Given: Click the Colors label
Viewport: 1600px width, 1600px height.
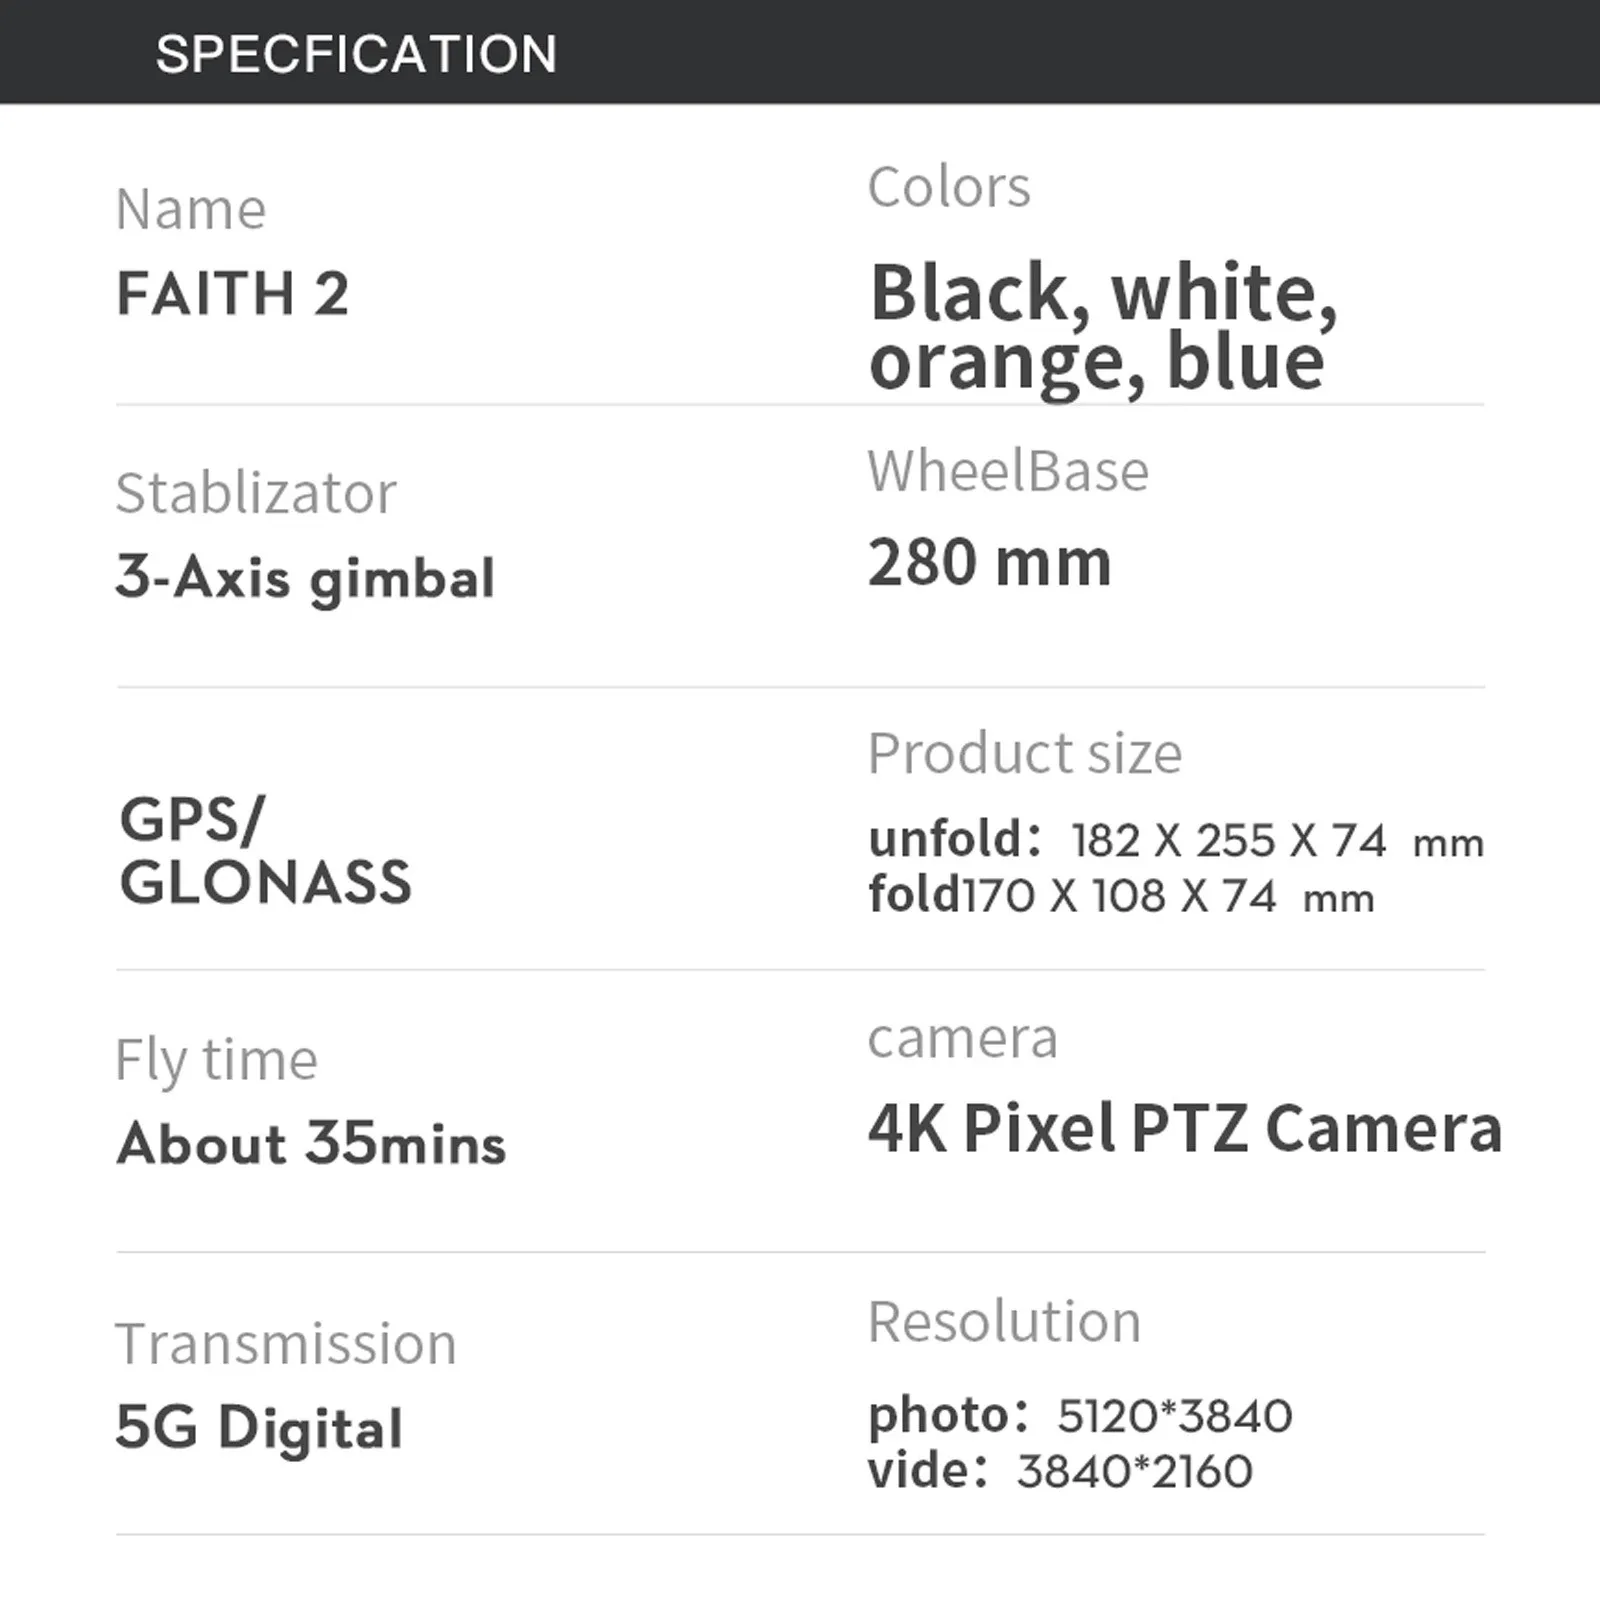Looking at the screenshot, I should coord(949,187).
